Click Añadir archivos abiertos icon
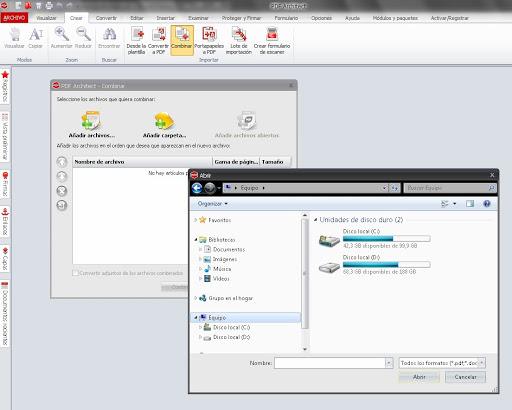 [247, 125]
